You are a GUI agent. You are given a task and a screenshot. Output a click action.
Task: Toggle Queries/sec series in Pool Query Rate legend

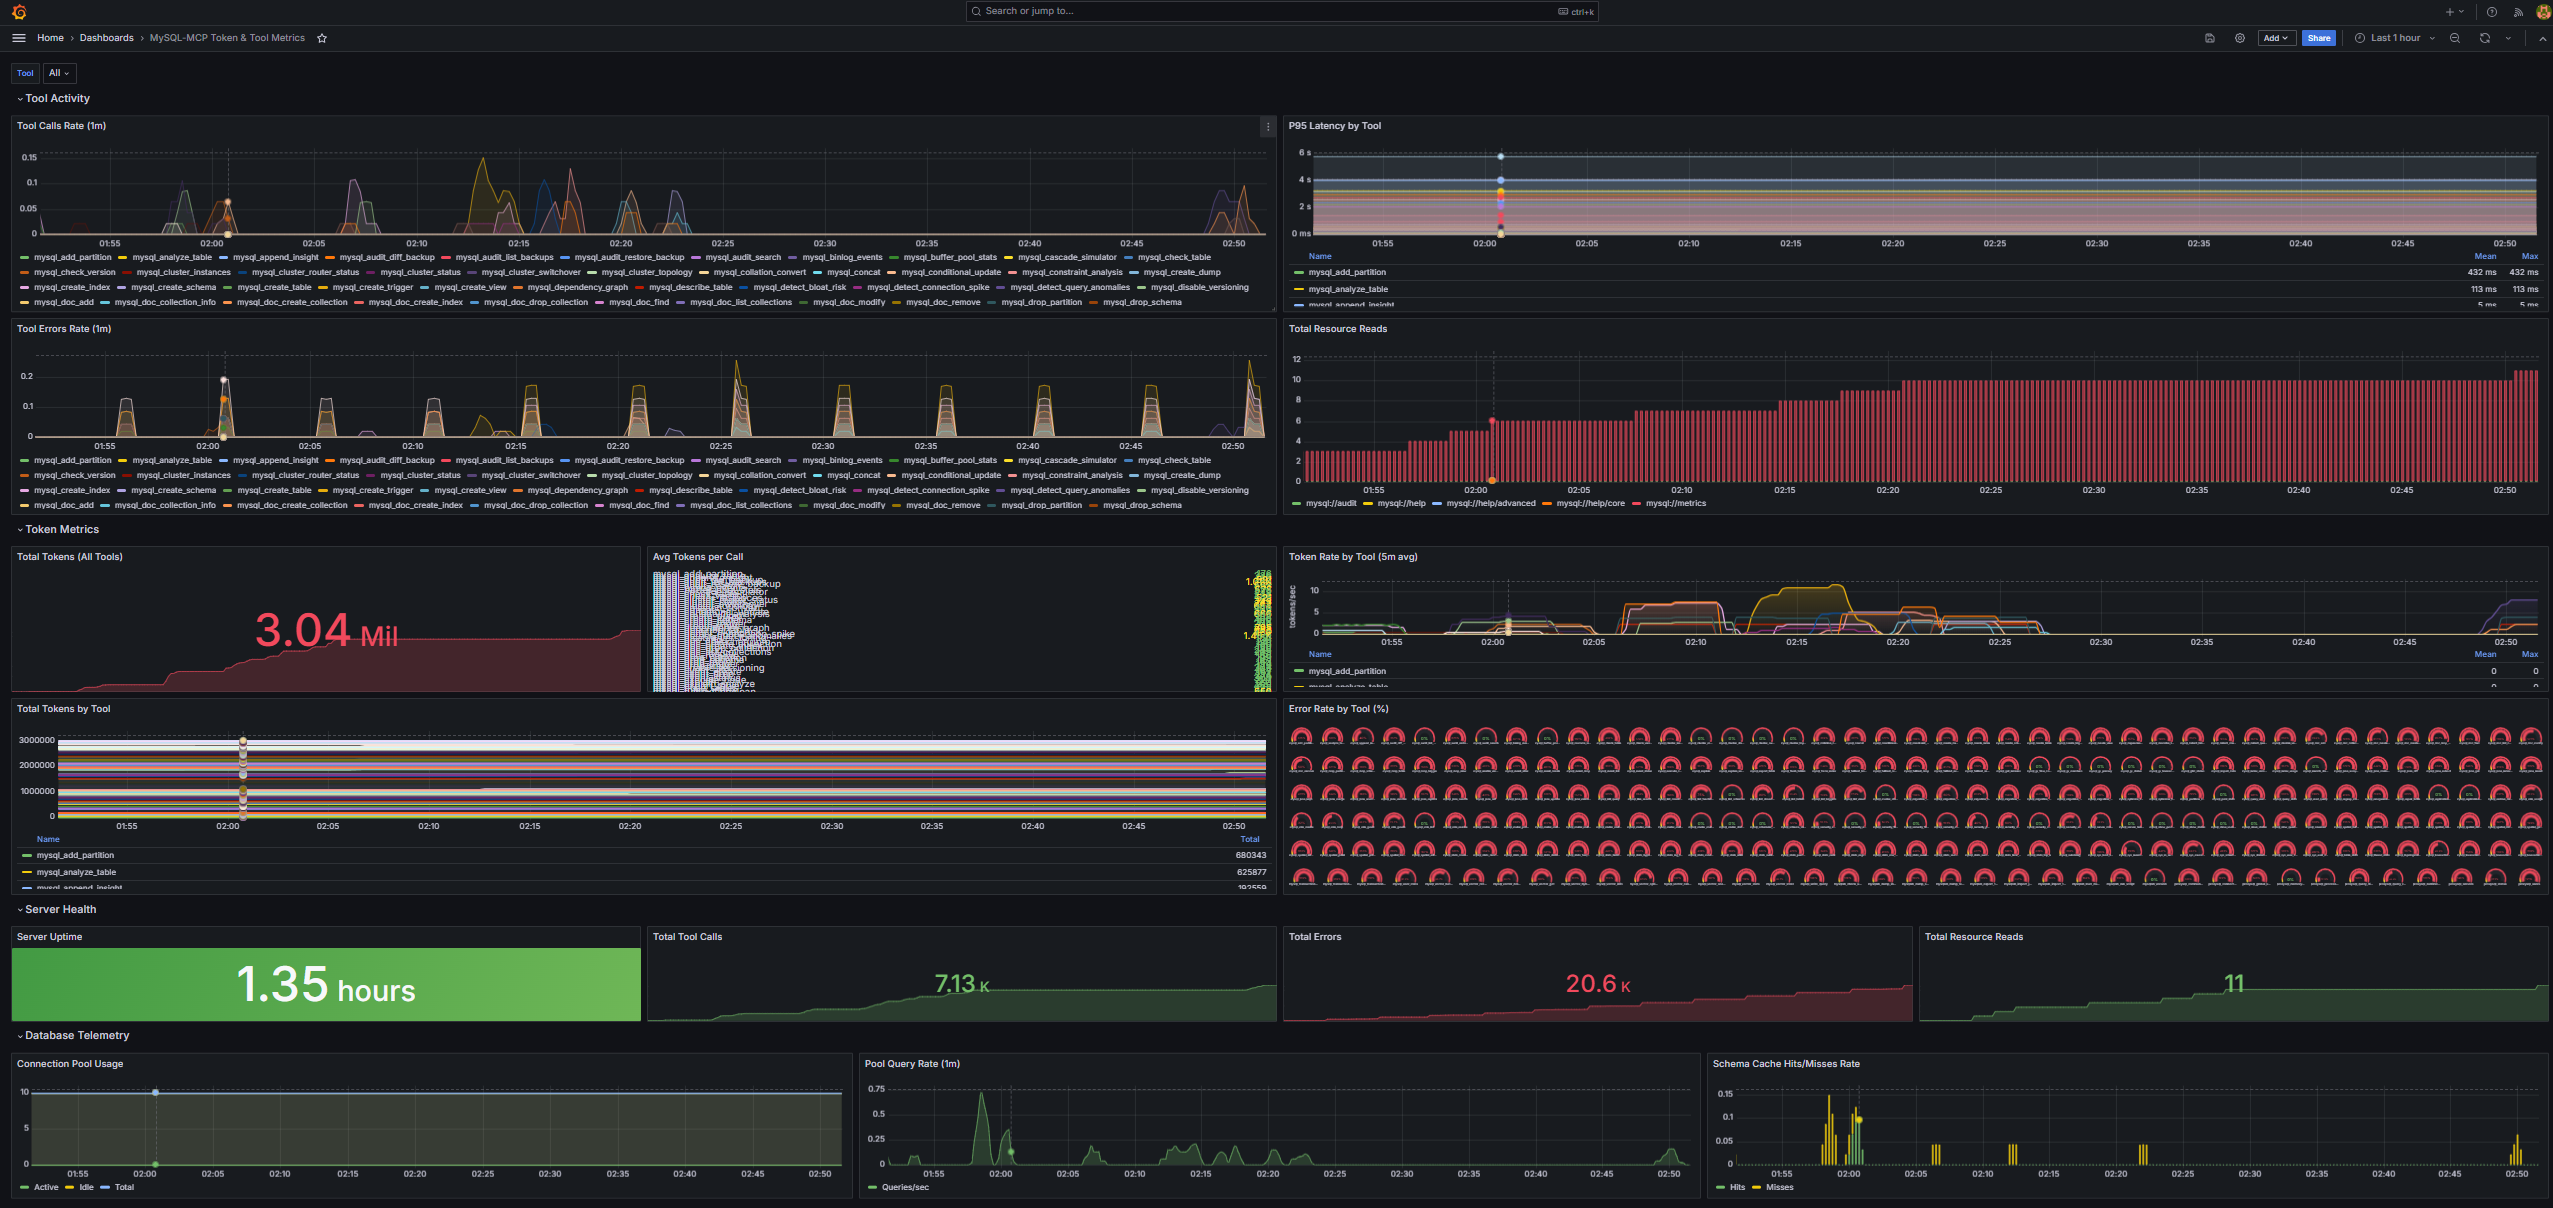(x=905, y=1187)
